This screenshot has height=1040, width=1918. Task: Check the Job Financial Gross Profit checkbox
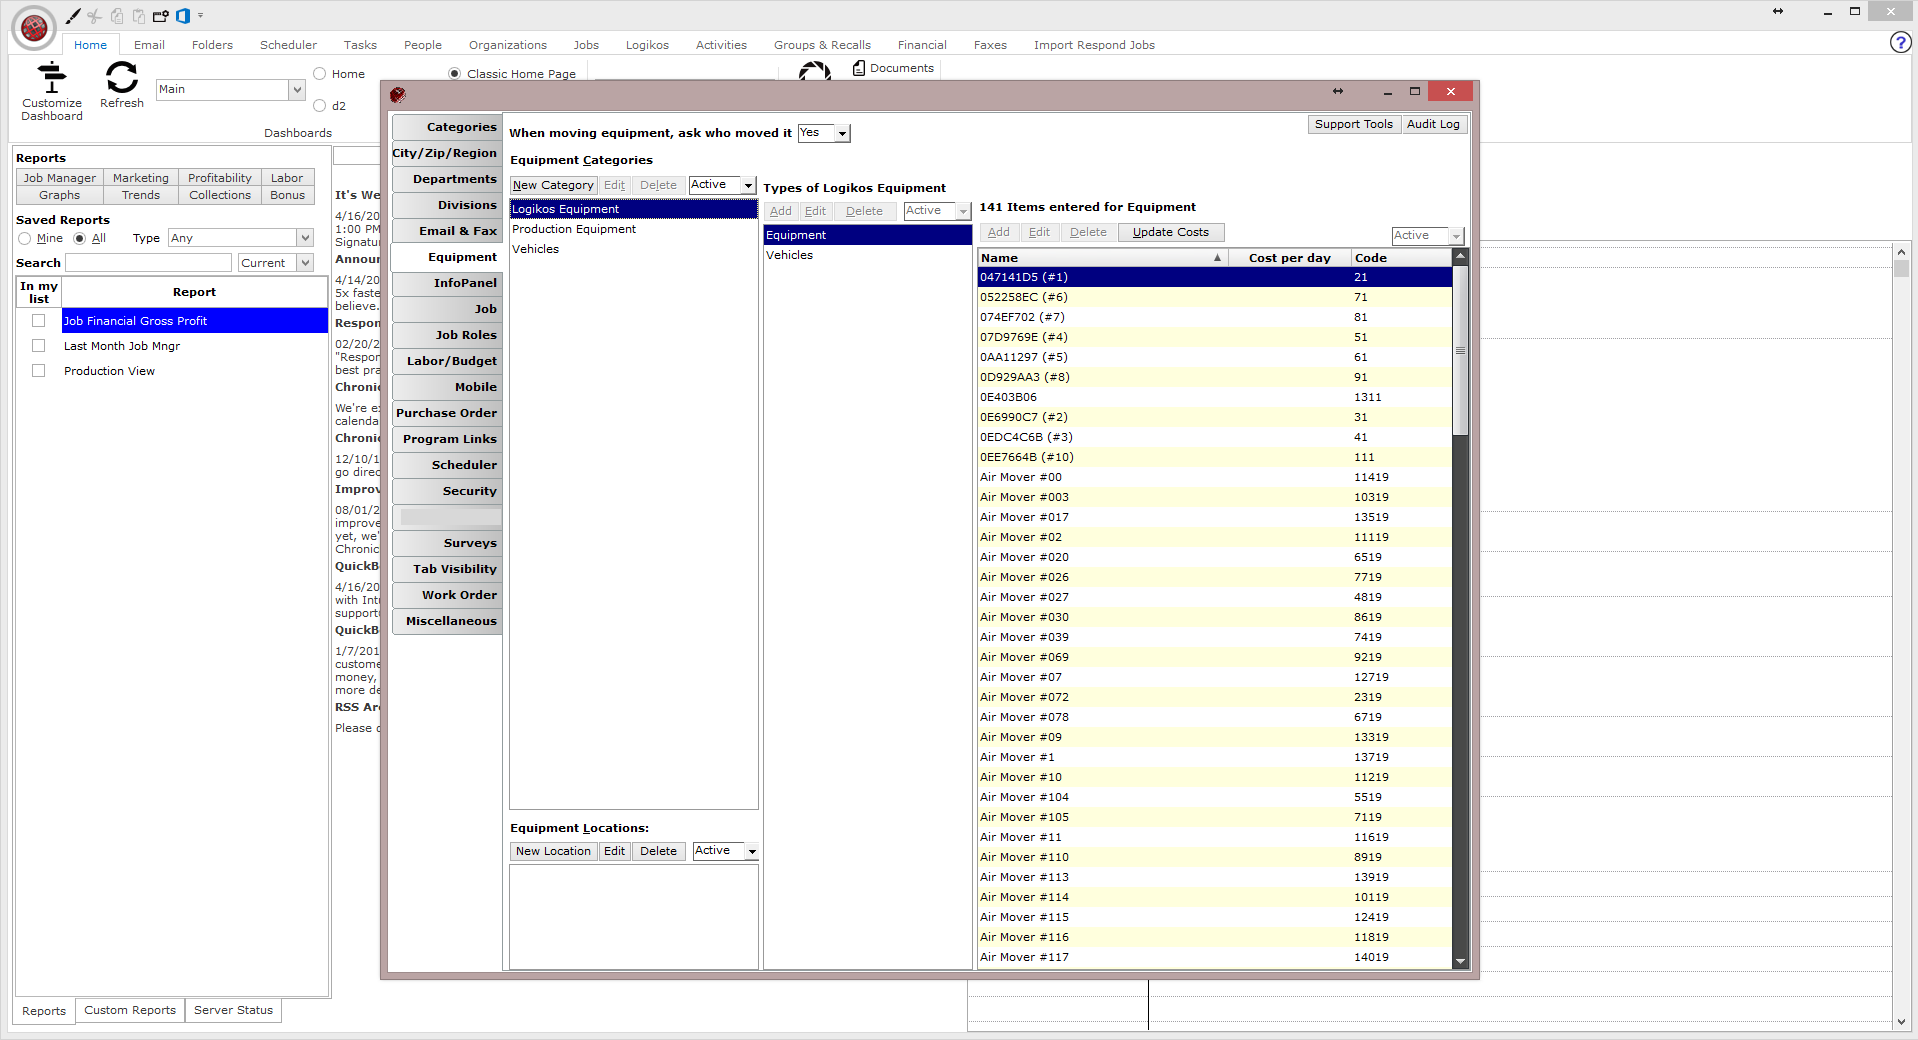click(39, 321)
